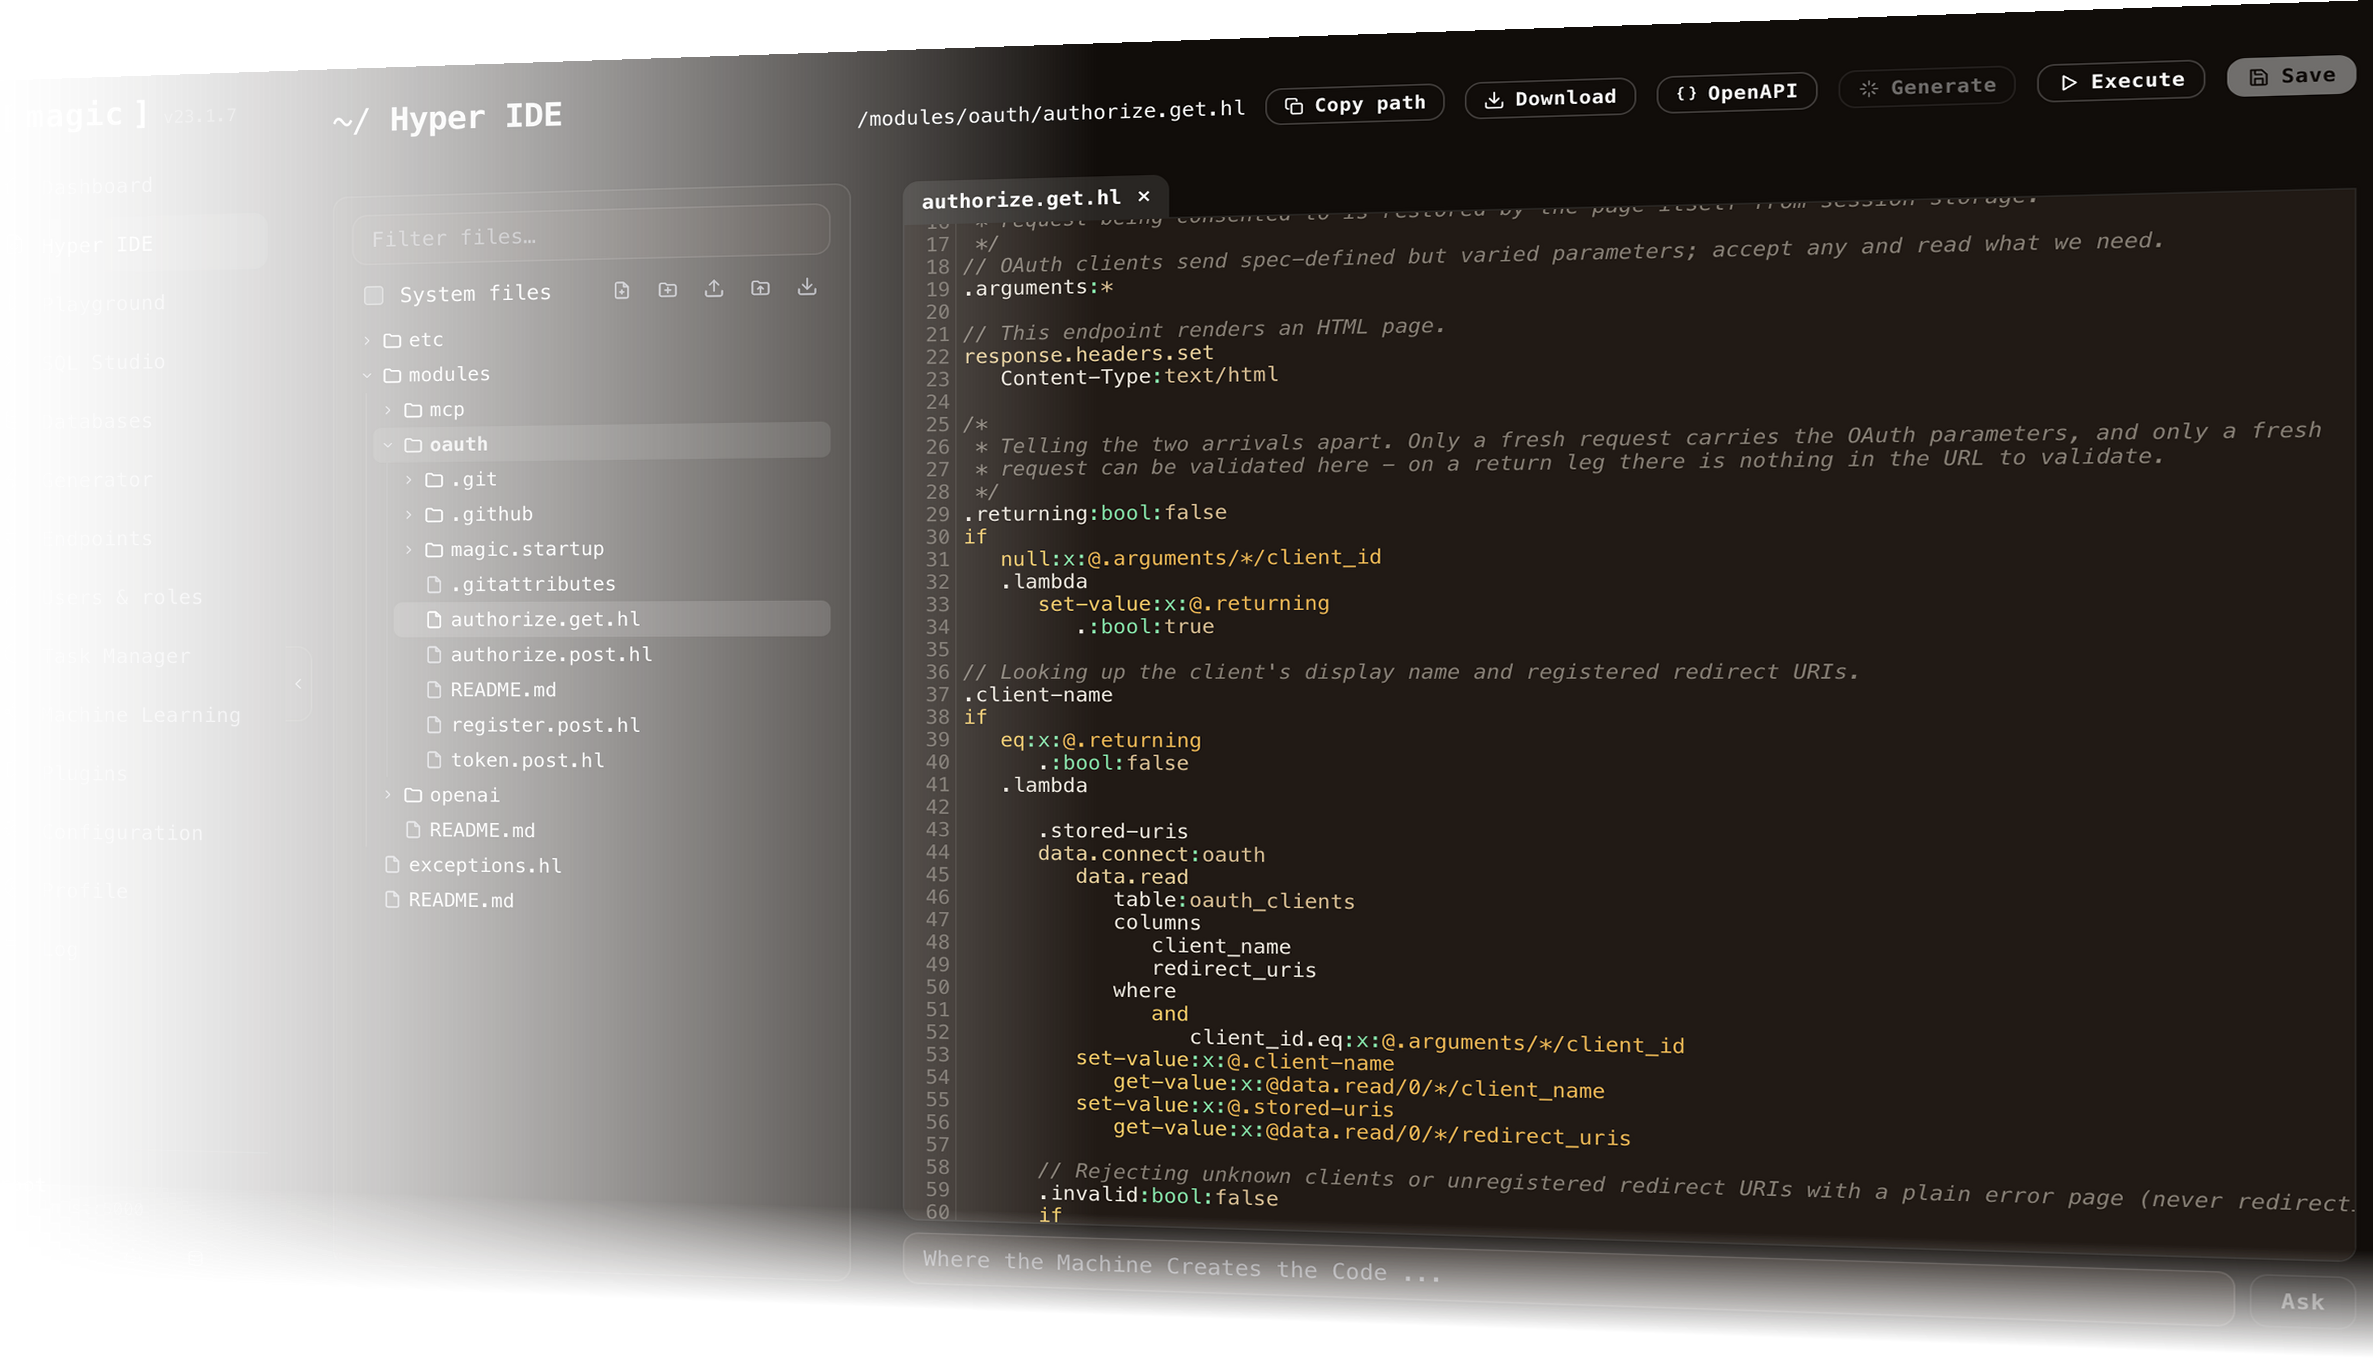Image resolution: width=2373 pixels, height=1358 pixels.
Task: Expand the .github folder chevron
Action: (x=409, y=515)
